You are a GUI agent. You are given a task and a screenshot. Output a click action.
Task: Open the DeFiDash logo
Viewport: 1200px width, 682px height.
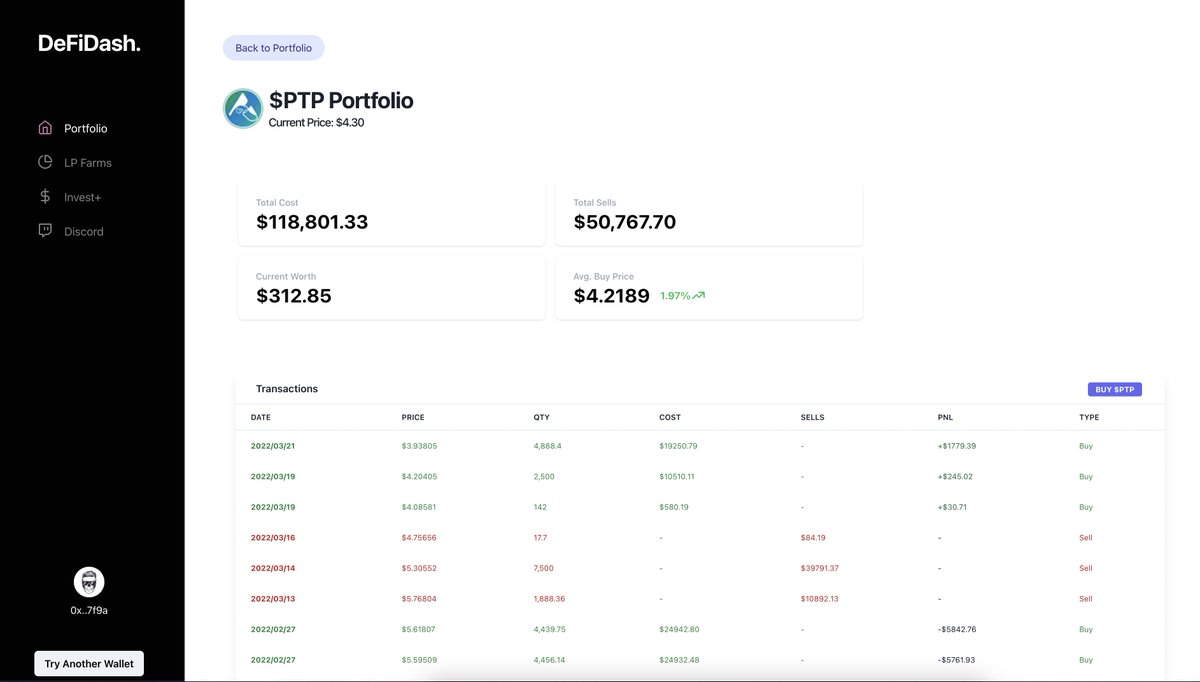coord(89,43)
